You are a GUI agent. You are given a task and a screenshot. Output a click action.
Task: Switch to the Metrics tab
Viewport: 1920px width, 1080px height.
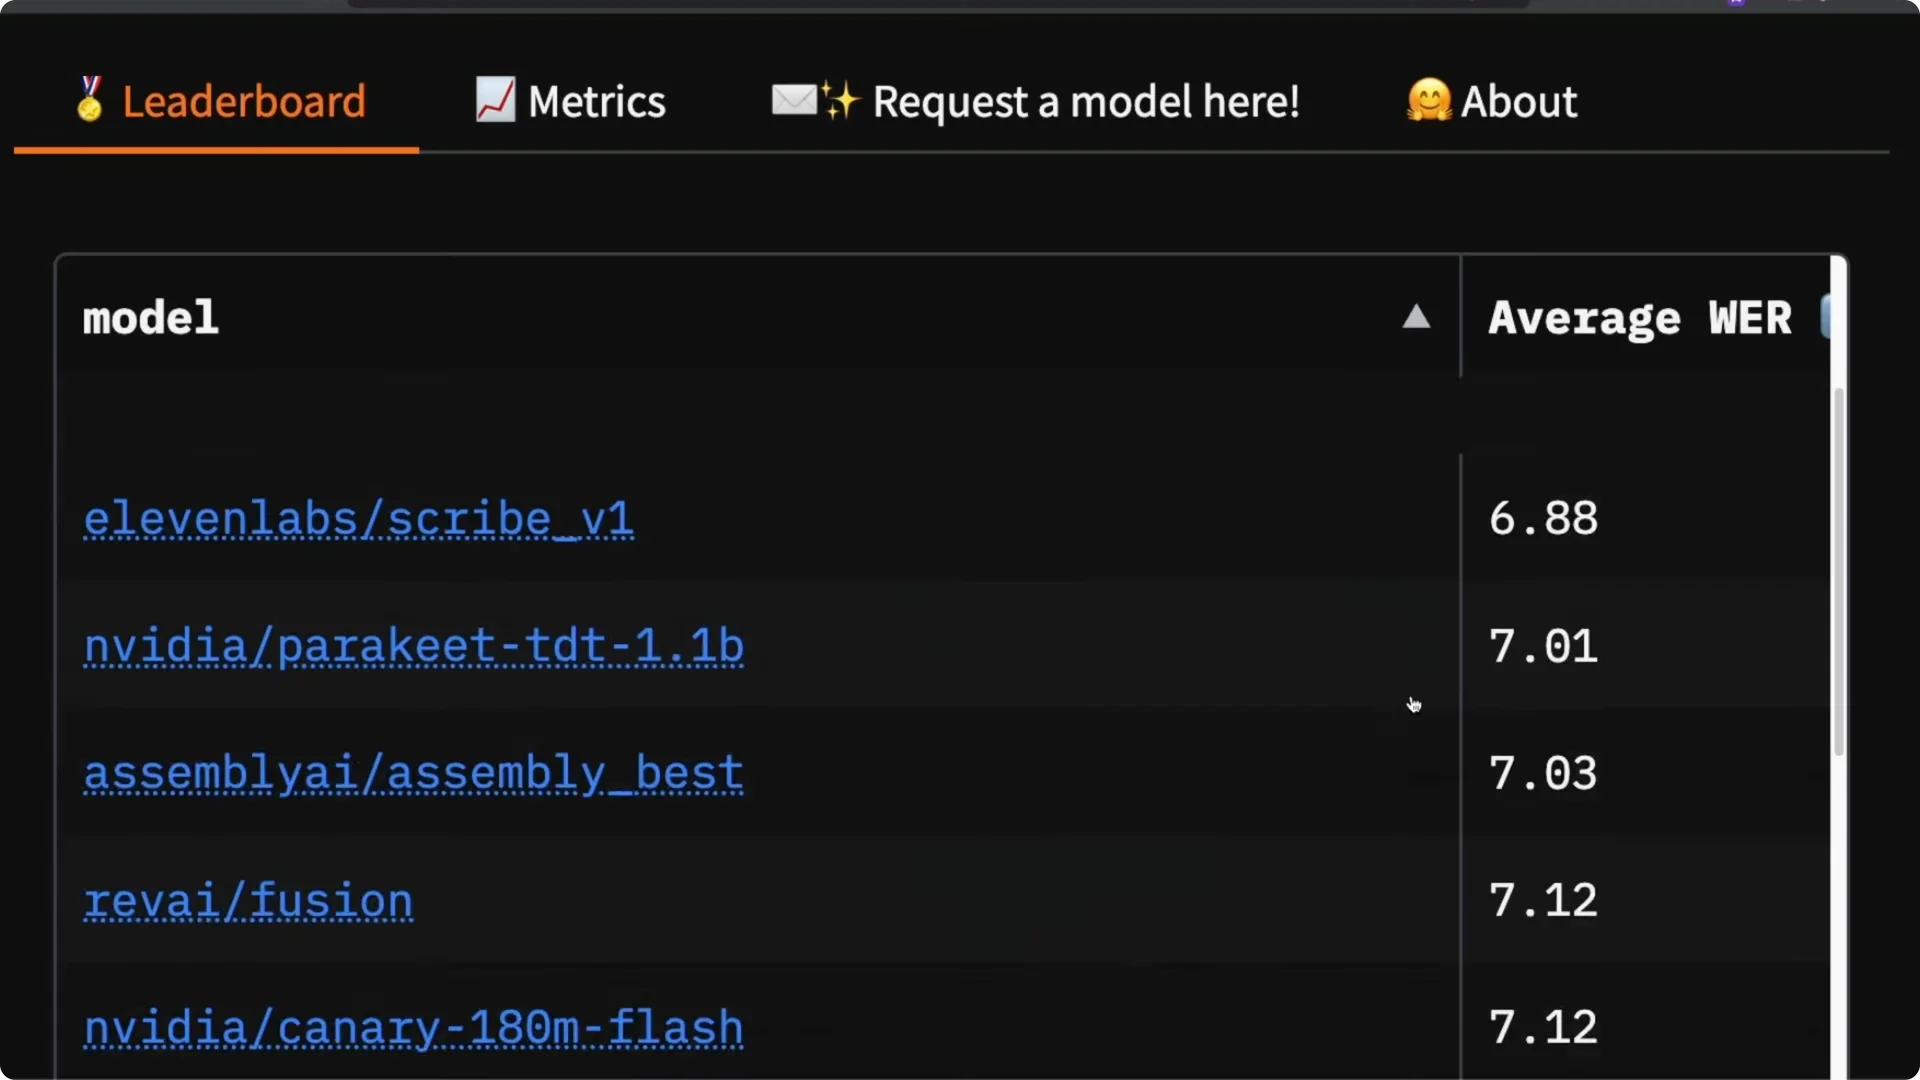pos(596,102)
